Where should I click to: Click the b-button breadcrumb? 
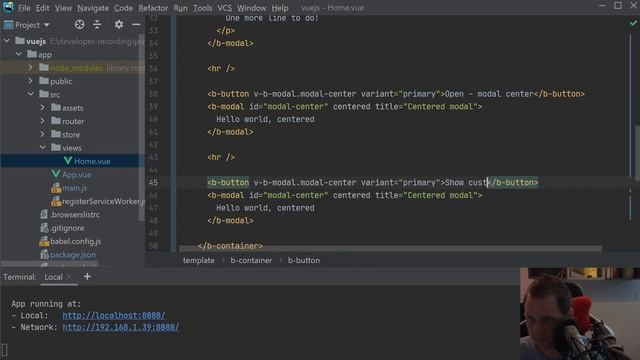pos(304,260)
